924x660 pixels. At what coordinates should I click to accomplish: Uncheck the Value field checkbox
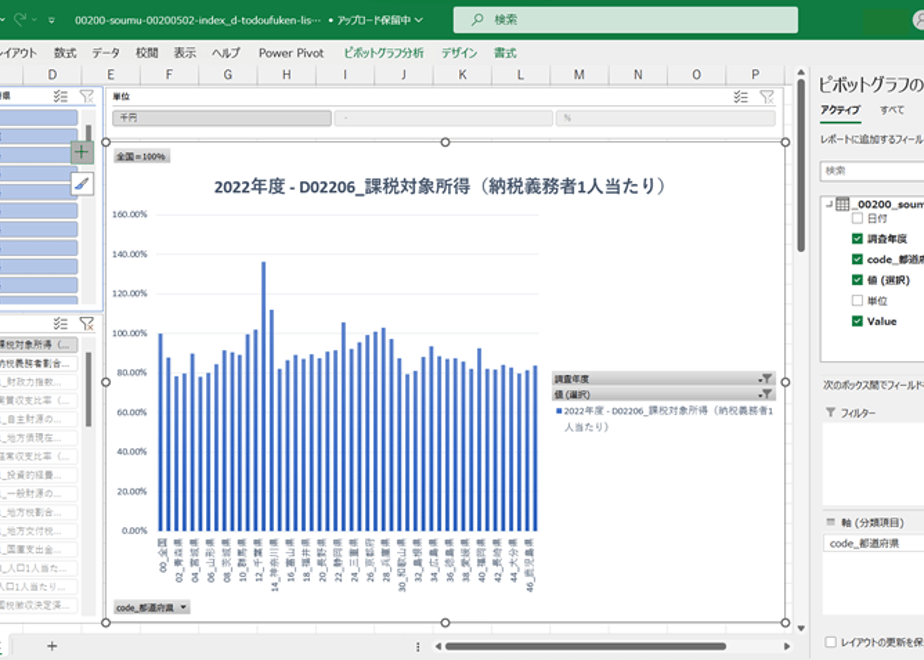[857, 321]
